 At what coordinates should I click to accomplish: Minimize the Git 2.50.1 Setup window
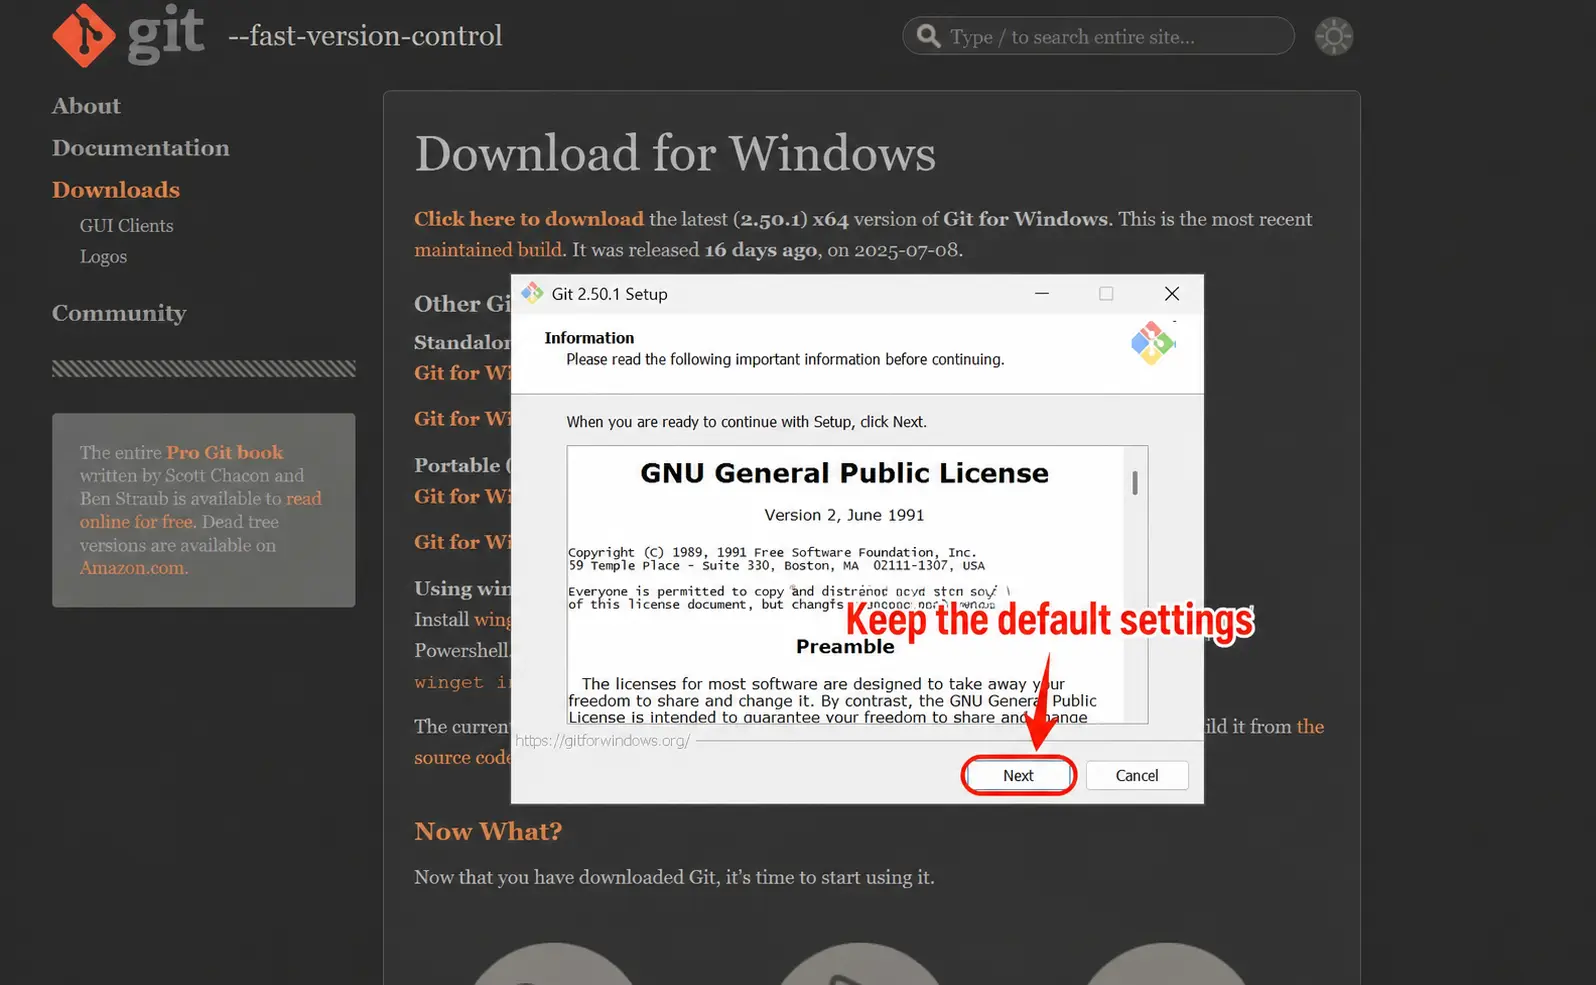tap(1042, 293)
